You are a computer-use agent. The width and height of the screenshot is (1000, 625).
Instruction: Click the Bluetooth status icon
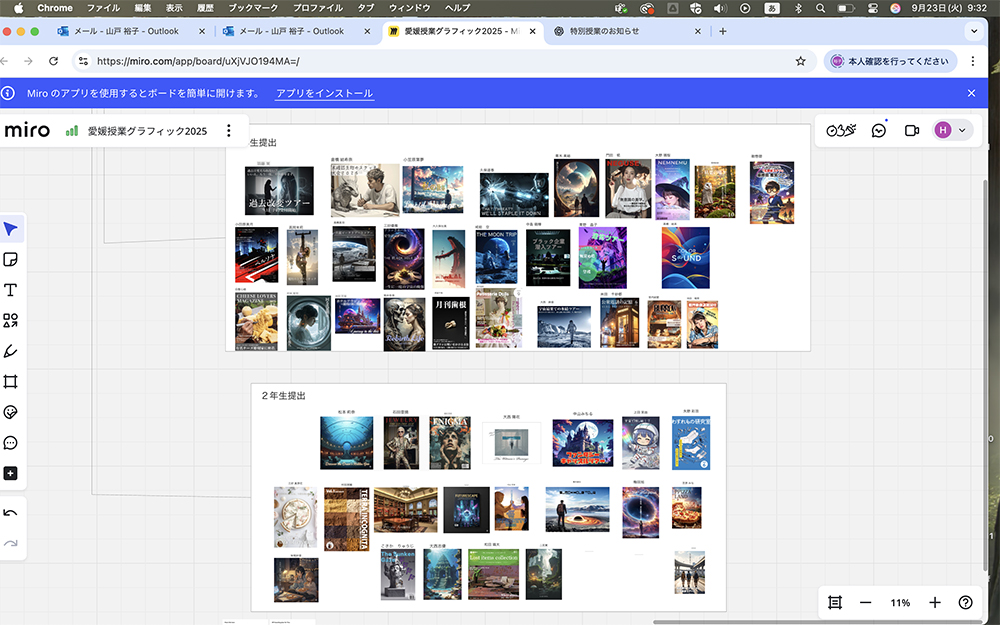pyautogui.click(x=798, y=8)
